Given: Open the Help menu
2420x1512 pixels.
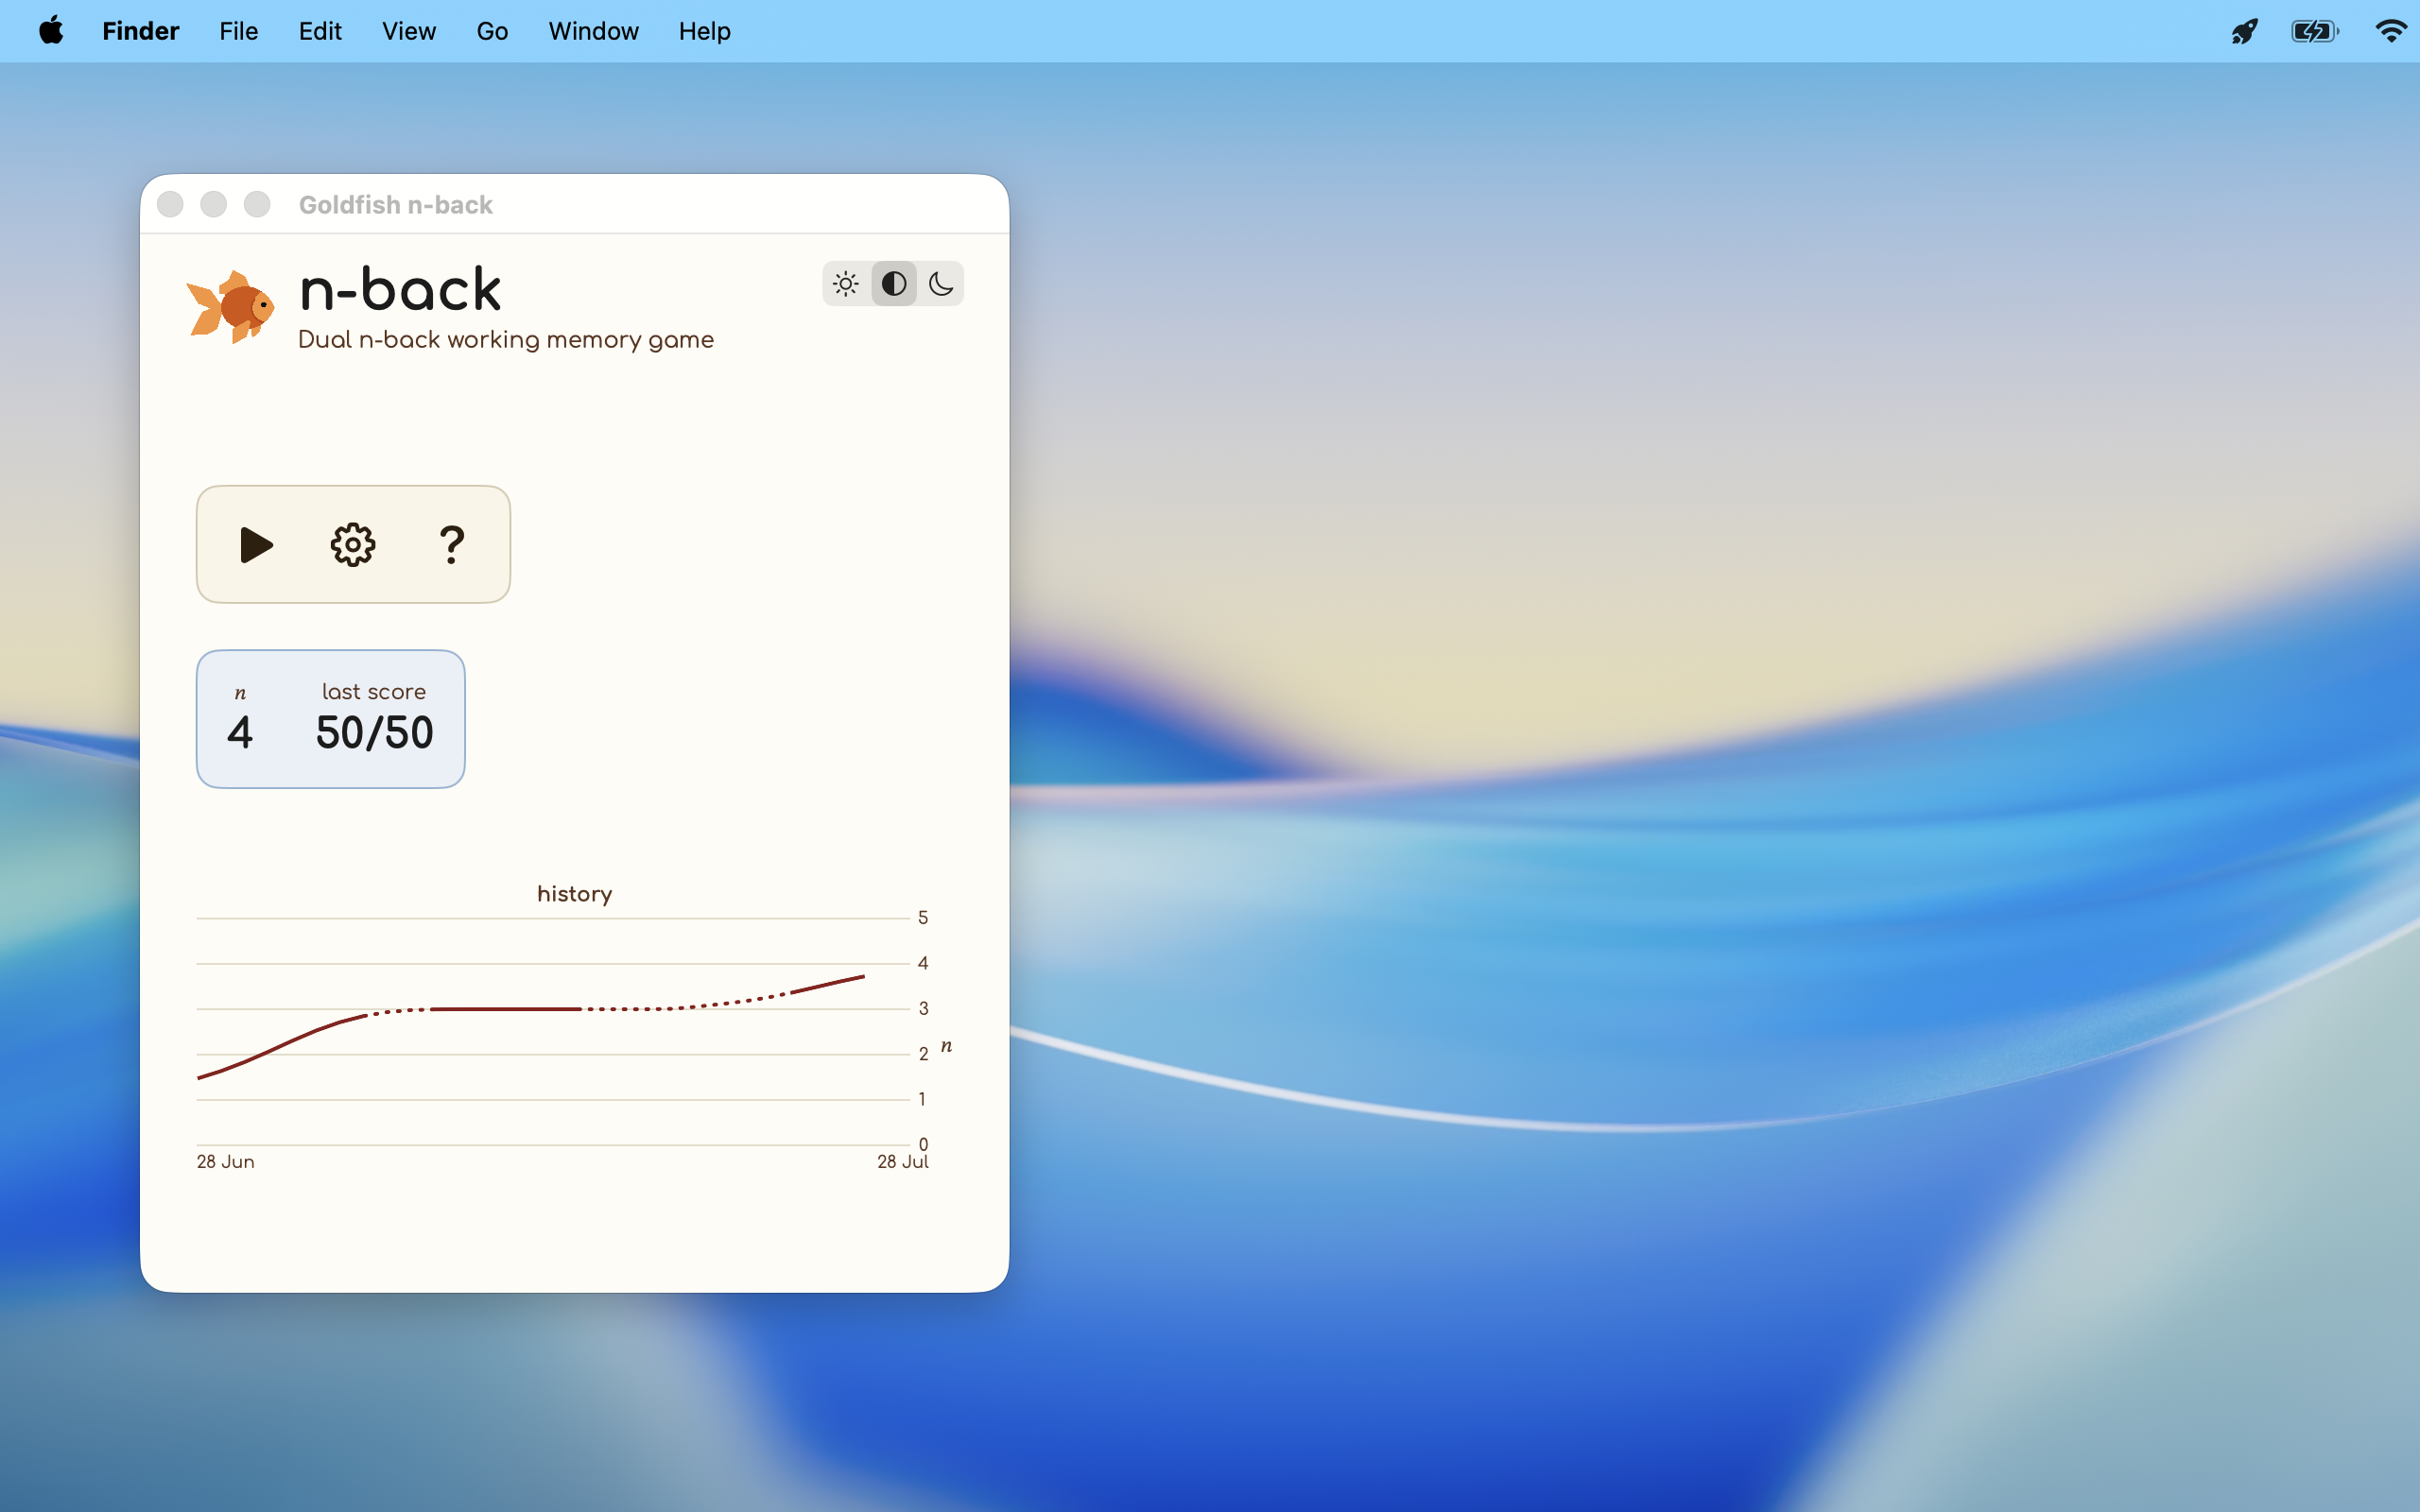Looking at the screenshot, I should tap(705, 31).
